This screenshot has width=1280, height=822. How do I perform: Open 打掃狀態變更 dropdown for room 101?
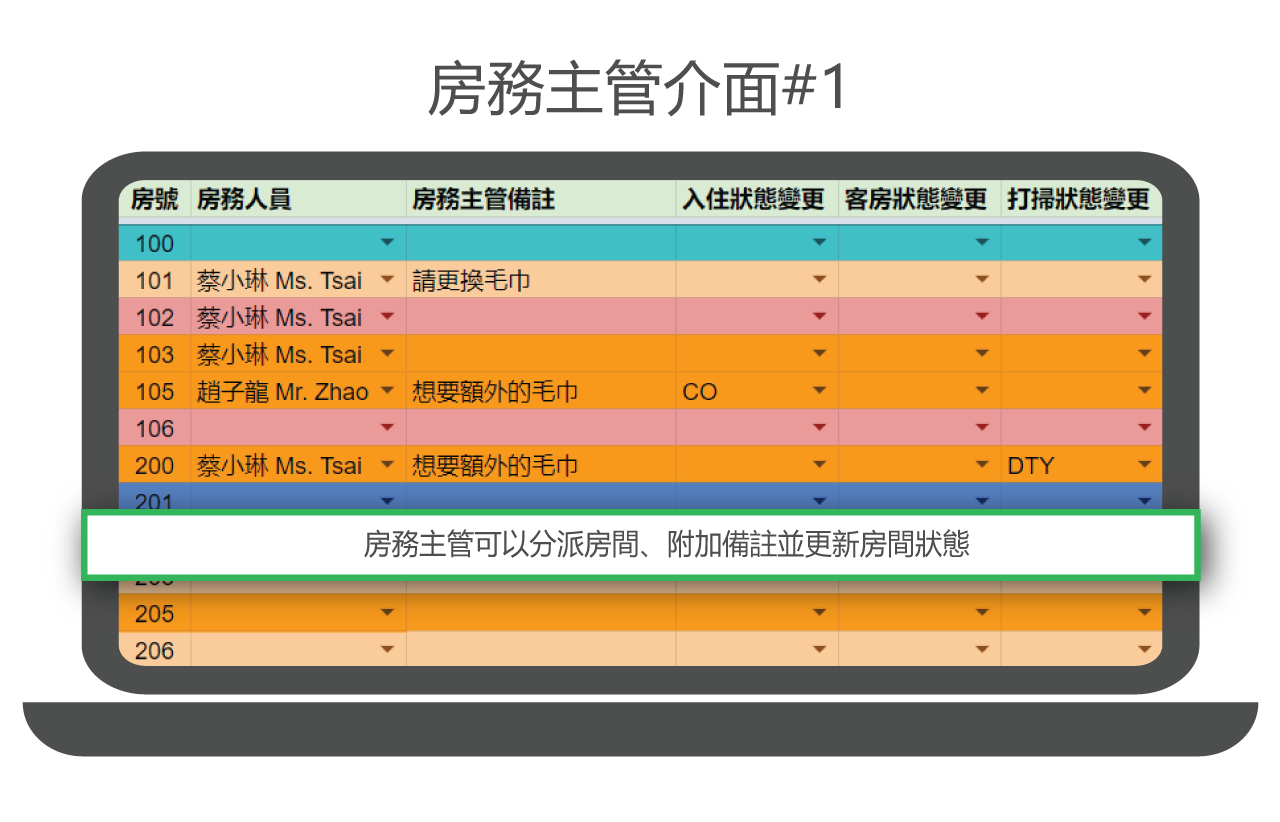pos(1145,280)
